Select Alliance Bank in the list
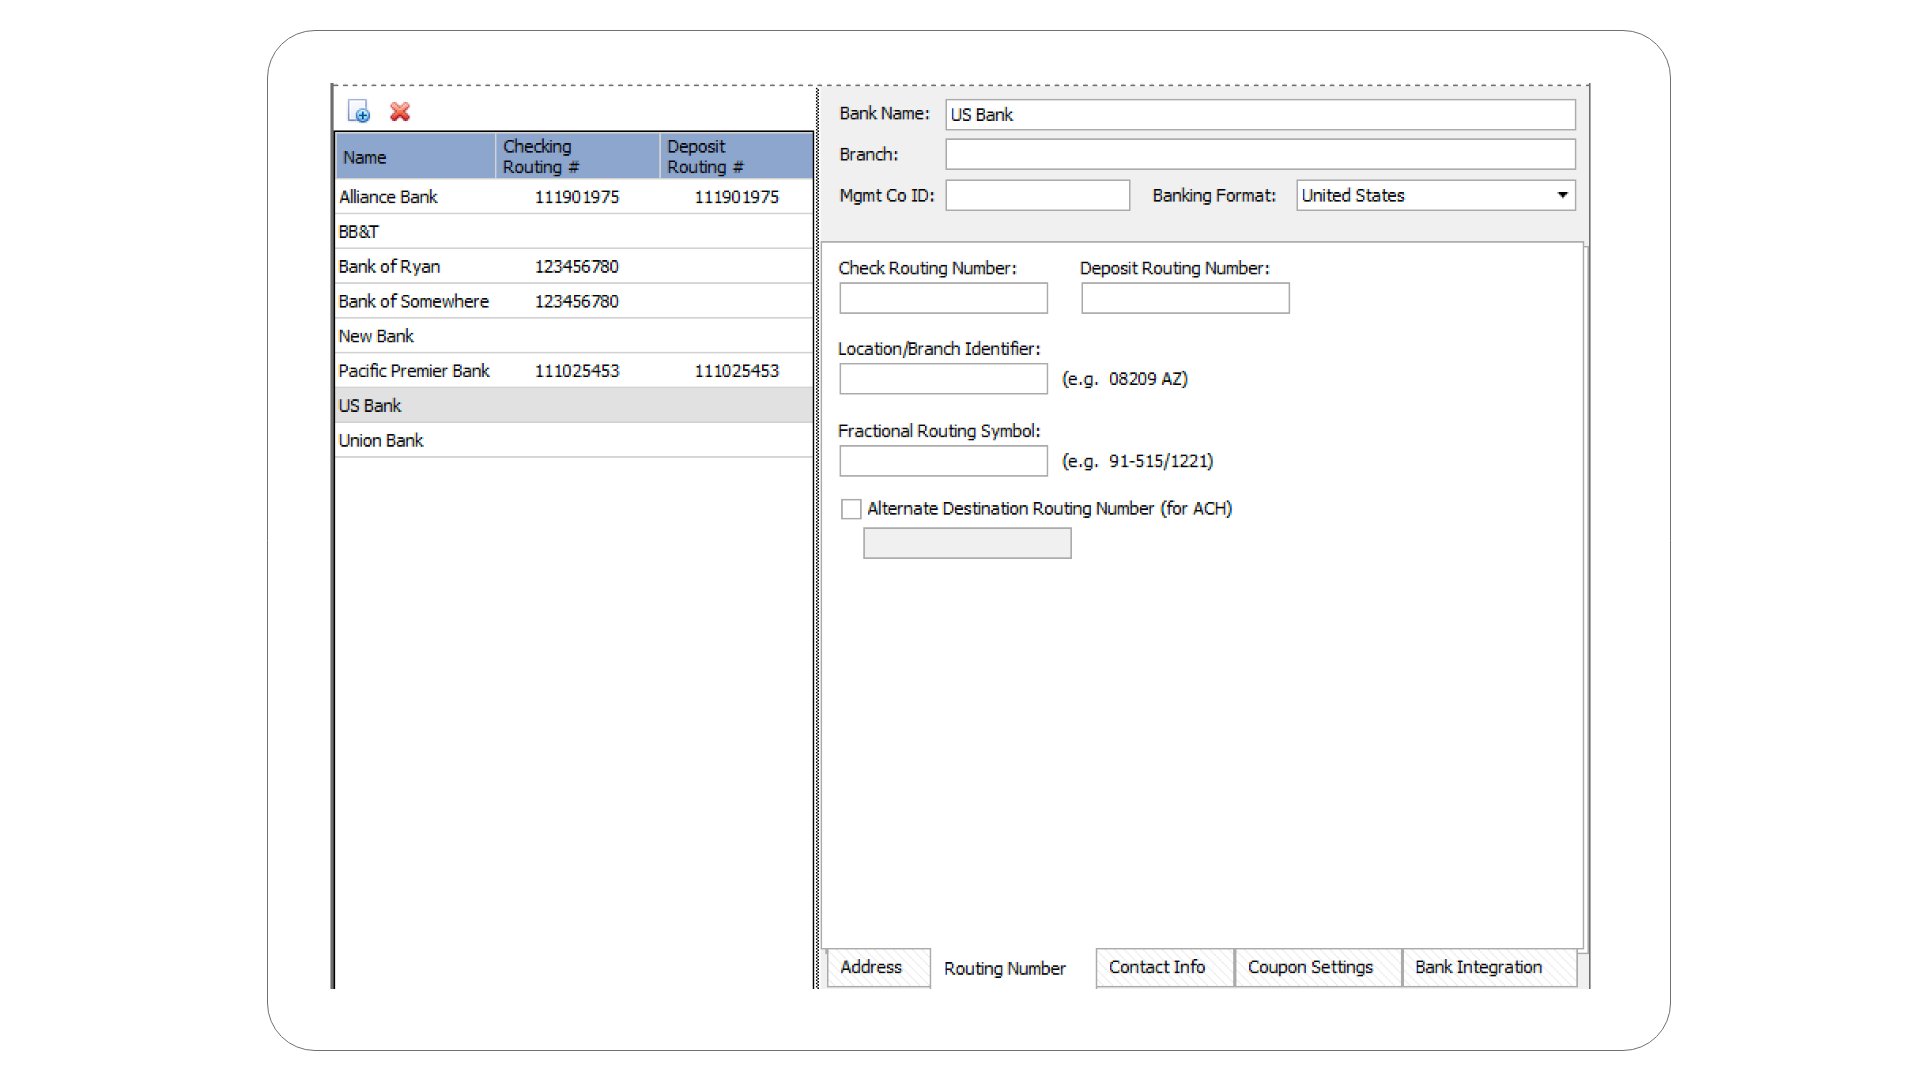Viewport: 1920px width, 1080px height. click(x=389, y=197)
